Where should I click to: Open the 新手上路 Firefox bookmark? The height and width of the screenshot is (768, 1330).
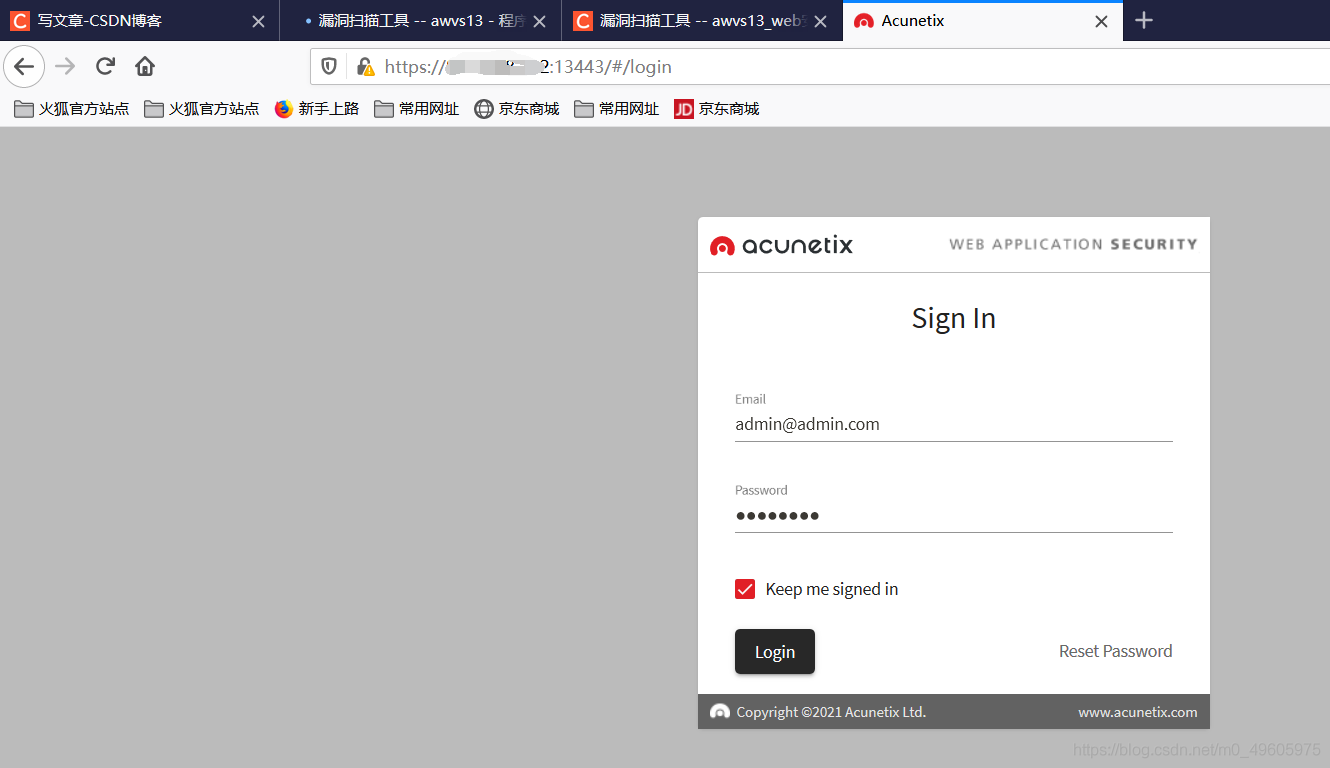tap(317, 109)
